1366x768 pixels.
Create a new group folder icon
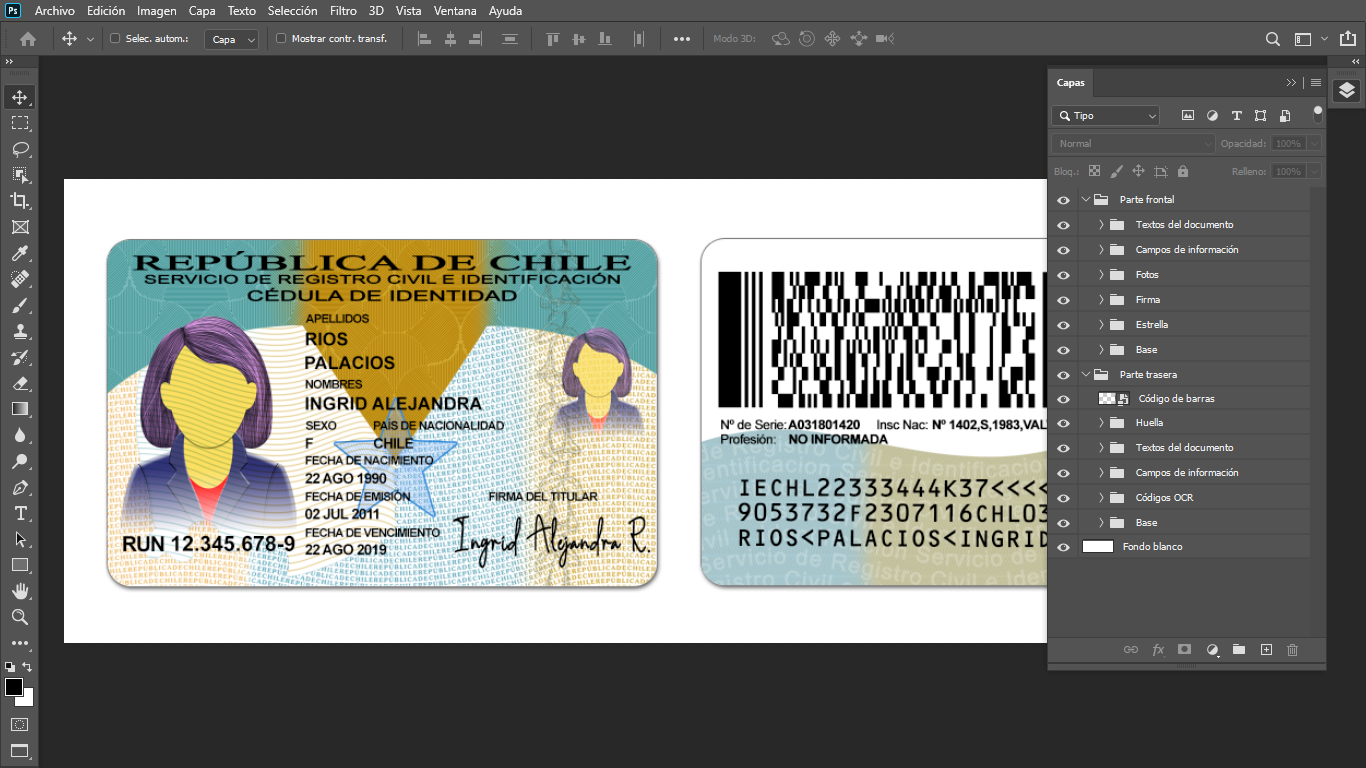point(1239,650)
